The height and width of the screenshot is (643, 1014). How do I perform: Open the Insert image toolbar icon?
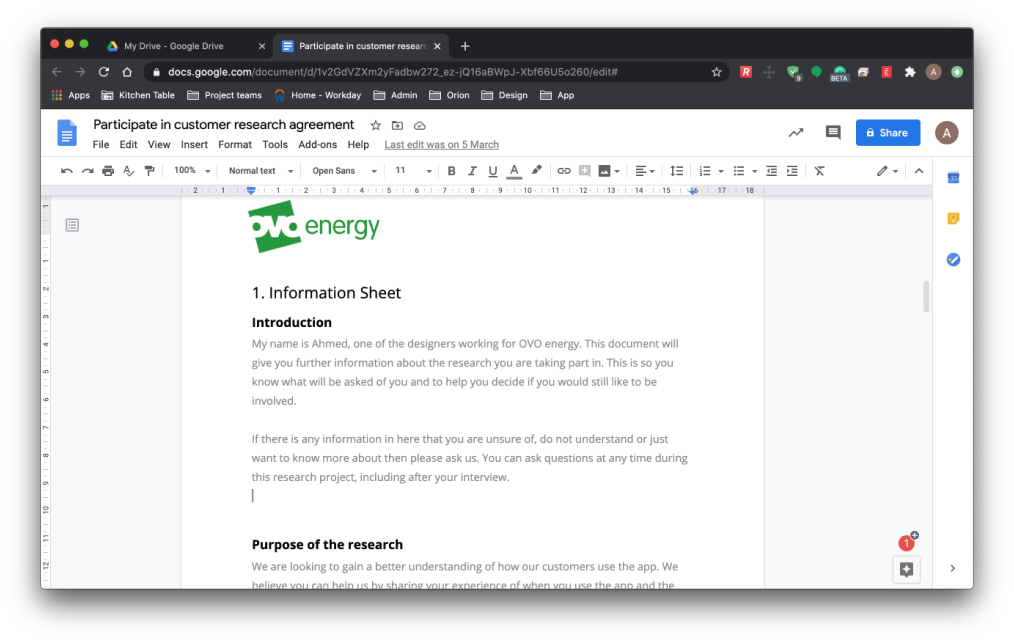tap(606, 170)
